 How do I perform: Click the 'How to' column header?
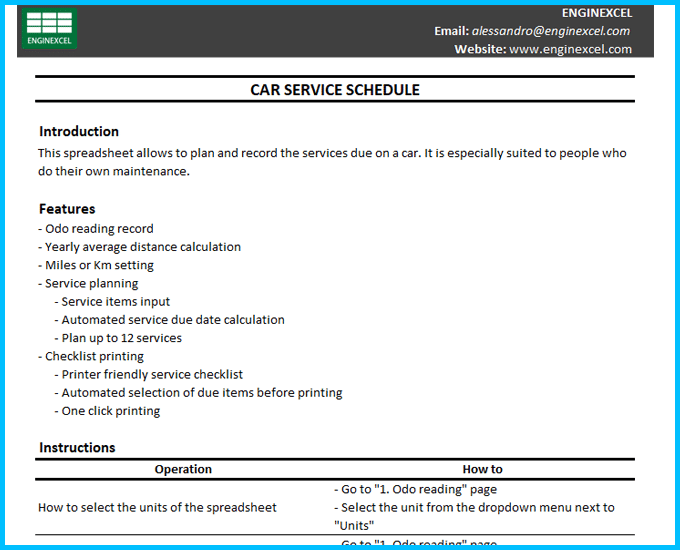pos(483,469)
